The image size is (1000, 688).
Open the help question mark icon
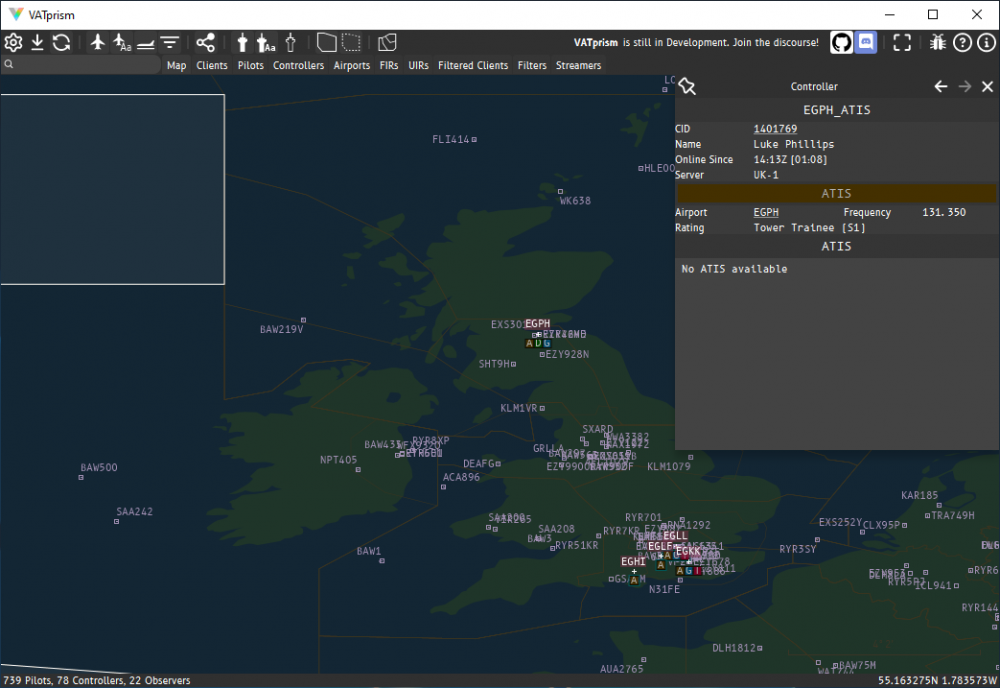(962, 42)
